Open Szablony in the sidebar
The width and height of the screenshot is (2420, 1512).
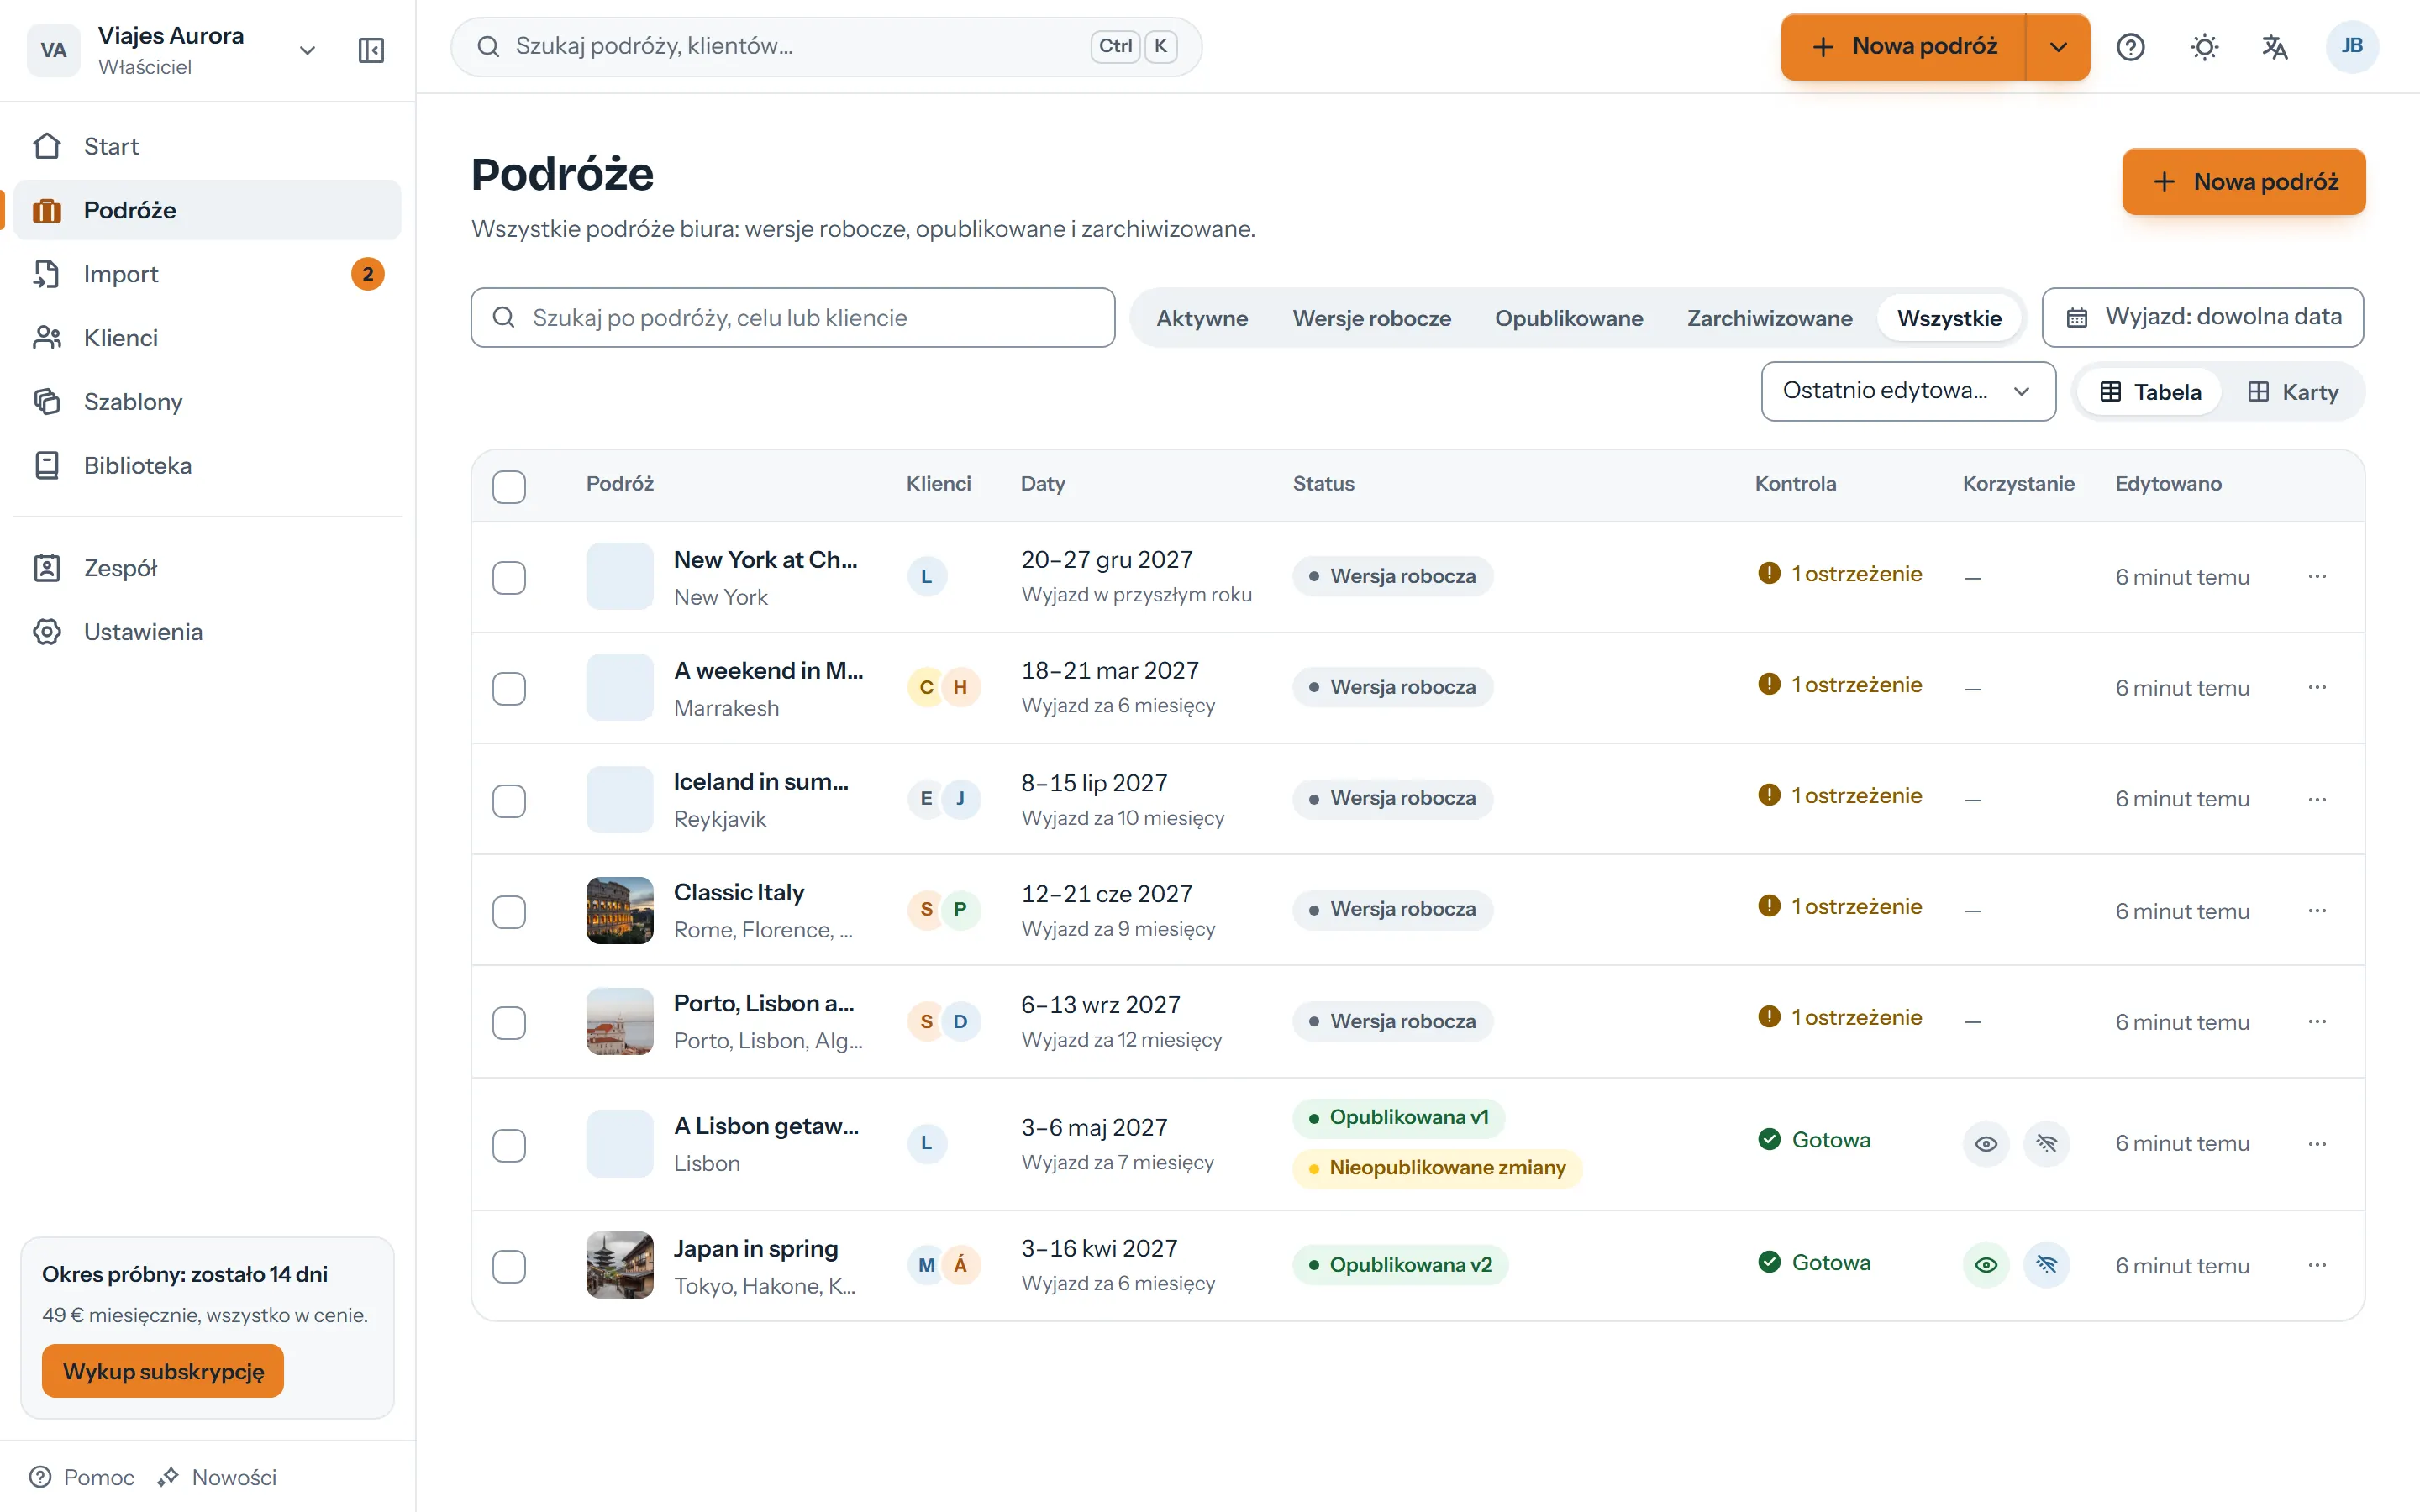click(x=207, y=402)
